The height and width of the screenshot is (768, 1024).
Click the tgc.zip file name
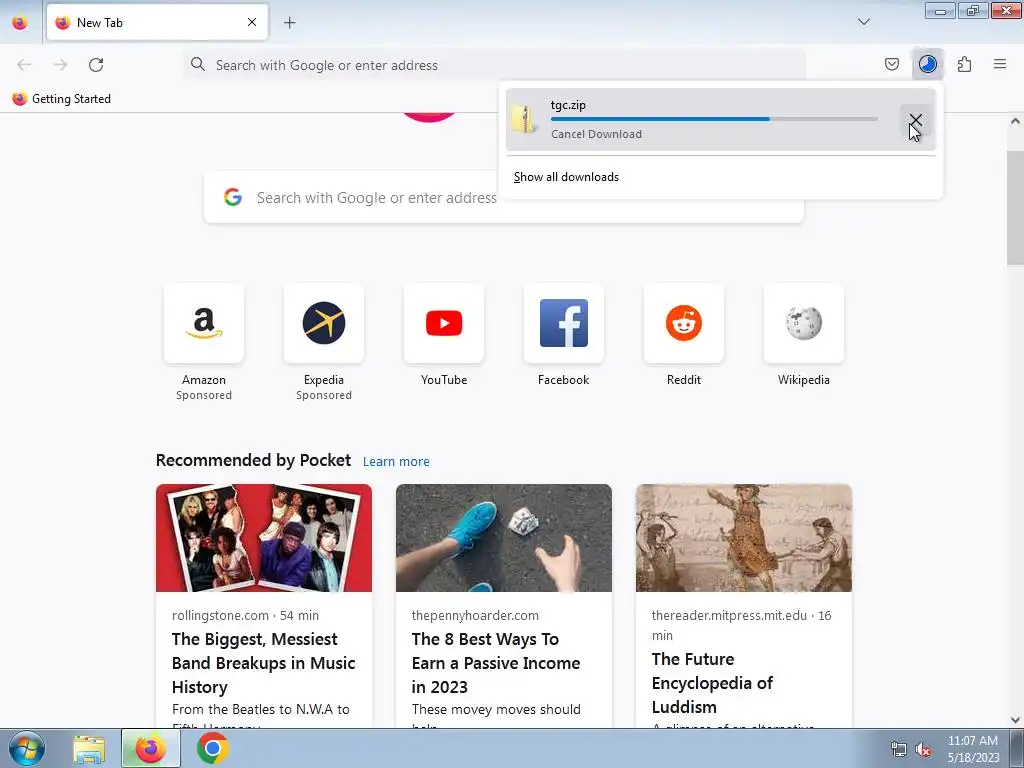pyautogui.click(x=568, y=104)
